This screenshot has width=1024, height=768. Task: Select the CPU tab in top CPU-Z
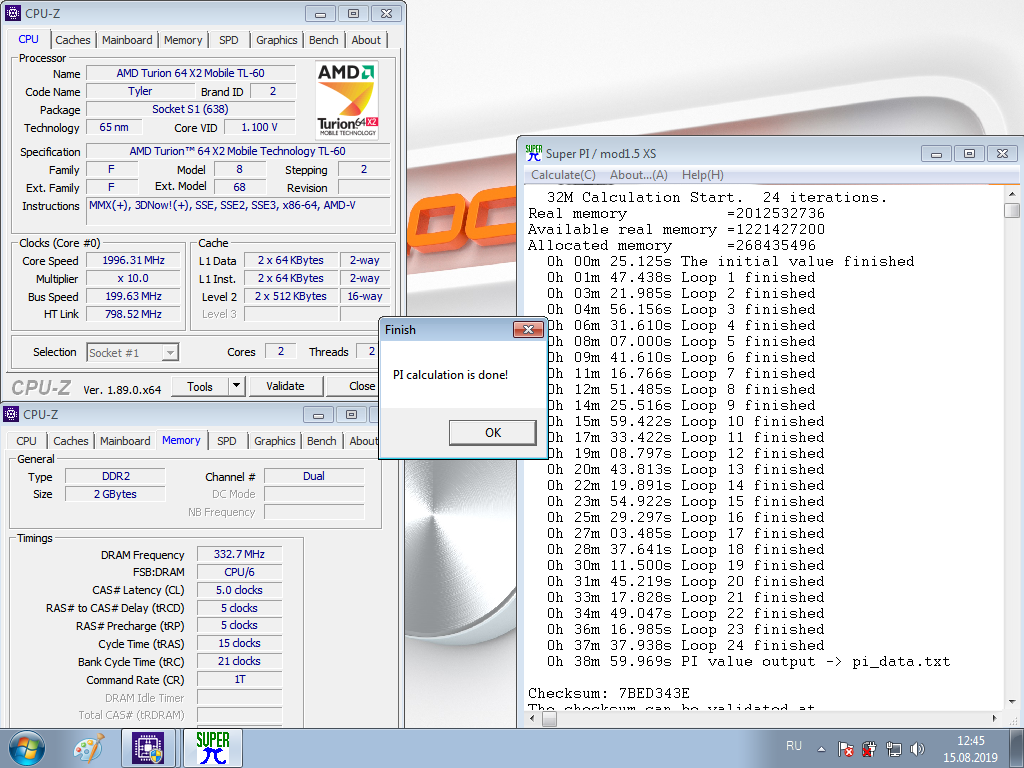[28, 39]
